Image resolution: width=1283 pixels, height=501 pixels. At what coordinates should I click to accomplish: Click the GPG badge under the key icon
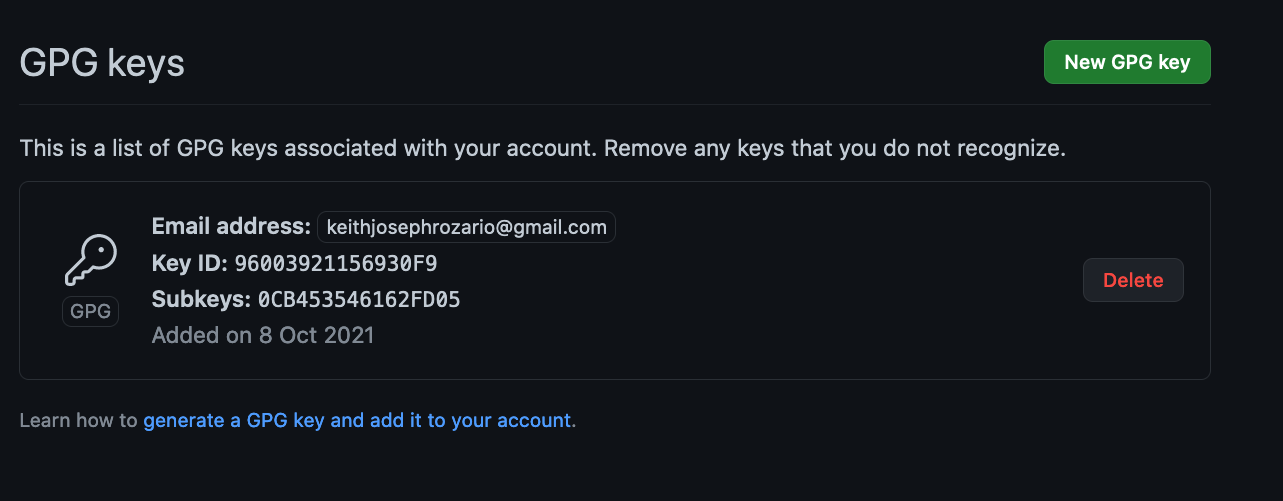click(90, 311)
